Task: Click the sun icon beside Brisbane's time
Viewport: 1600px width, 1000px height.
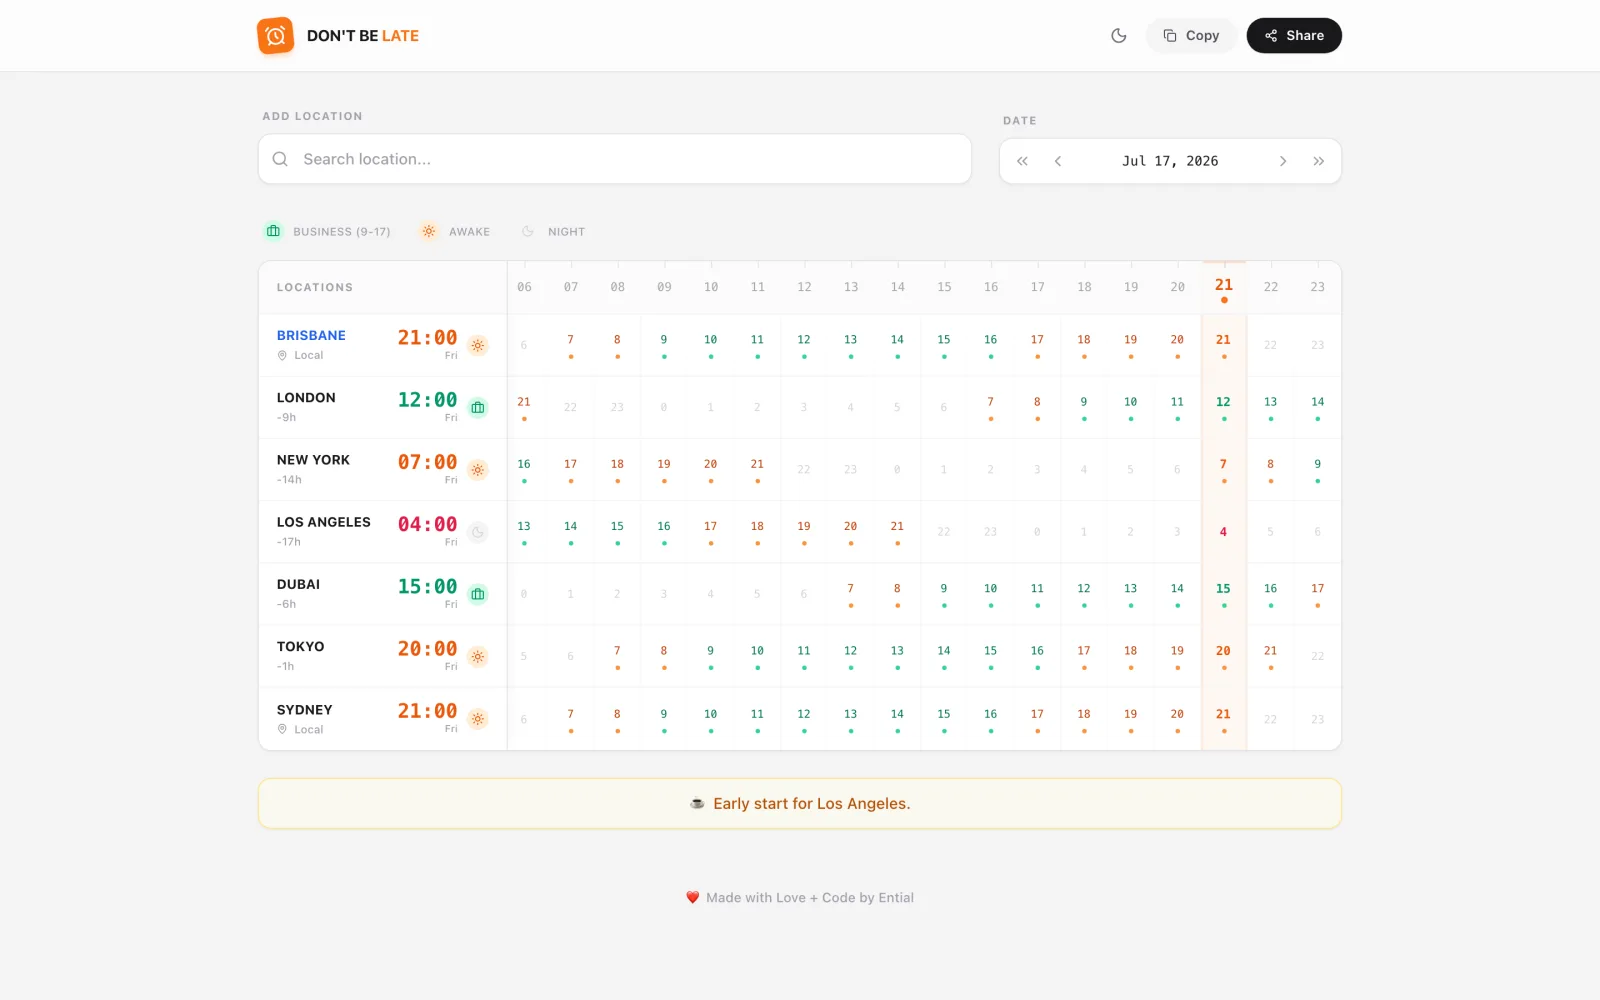Action: coord(478,345)
